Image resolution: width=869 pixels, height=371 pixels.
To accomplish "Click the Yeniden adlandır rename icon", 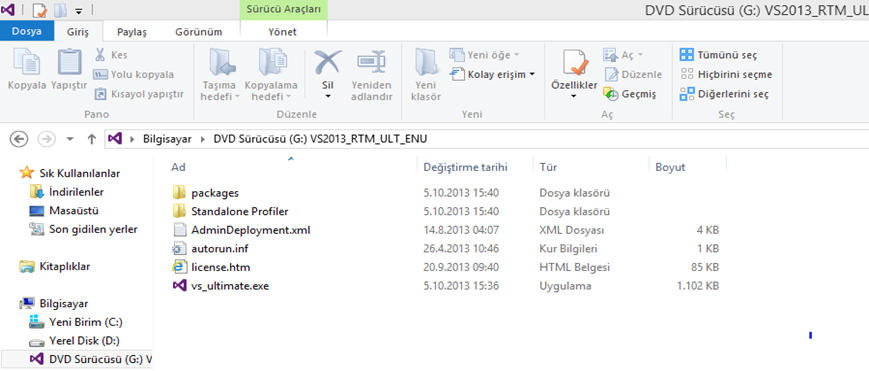I will click(x=371, y=62).
